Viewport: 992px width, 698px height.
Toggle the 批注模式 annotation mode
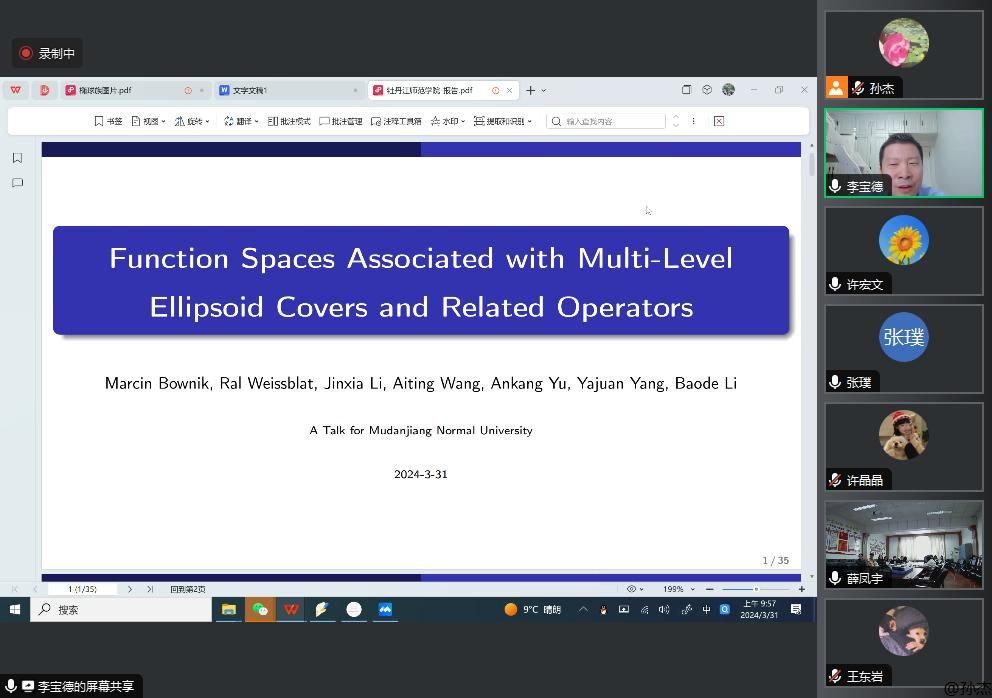pos(289,121)
